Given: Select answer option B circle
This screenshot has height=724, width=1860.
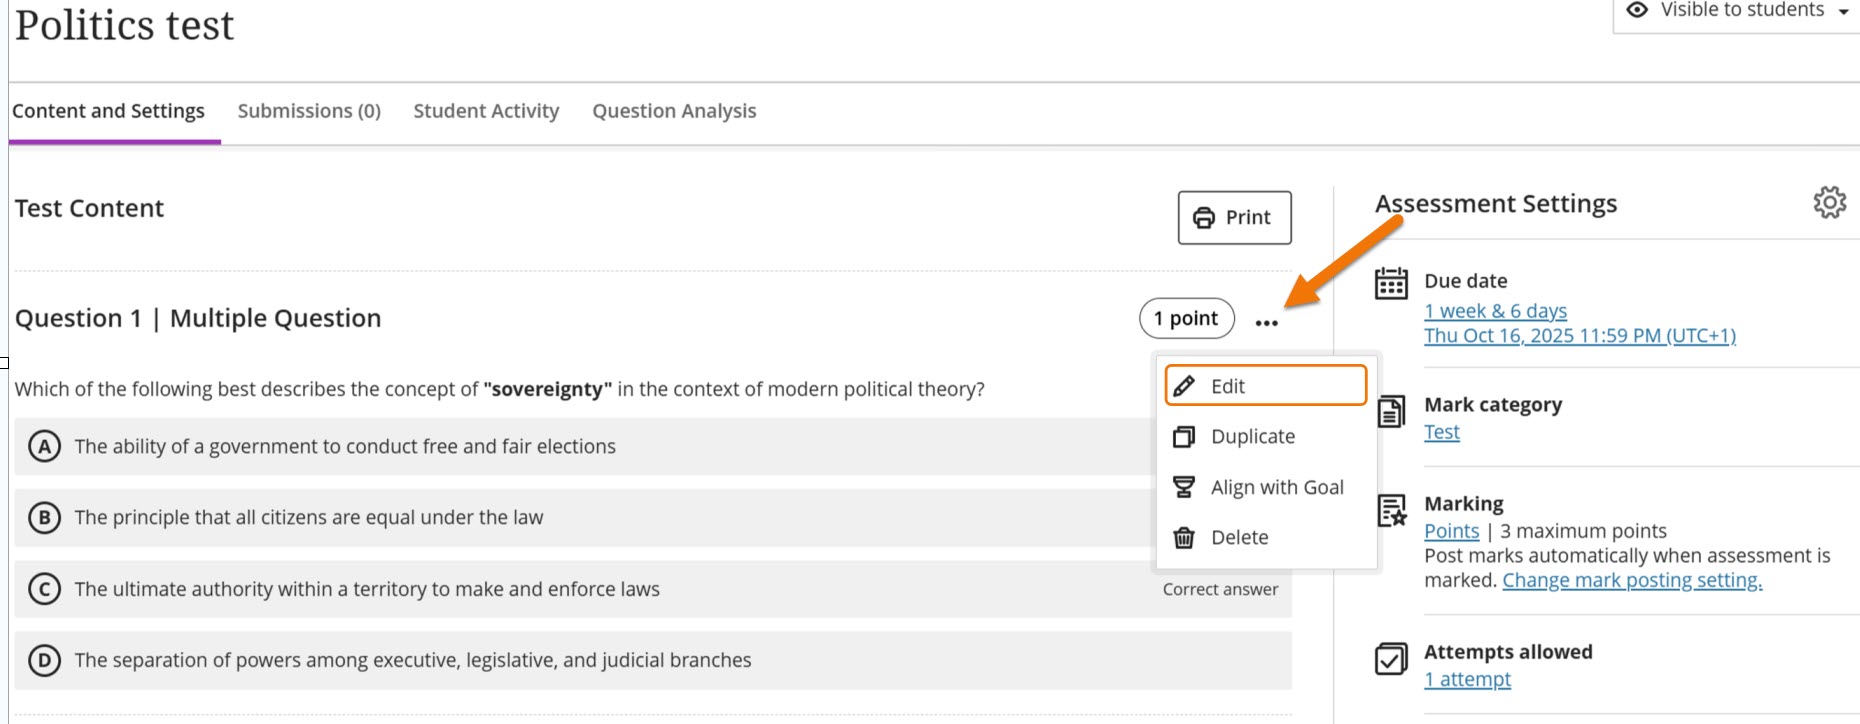Looking at the screenshot, I should 44,518.
